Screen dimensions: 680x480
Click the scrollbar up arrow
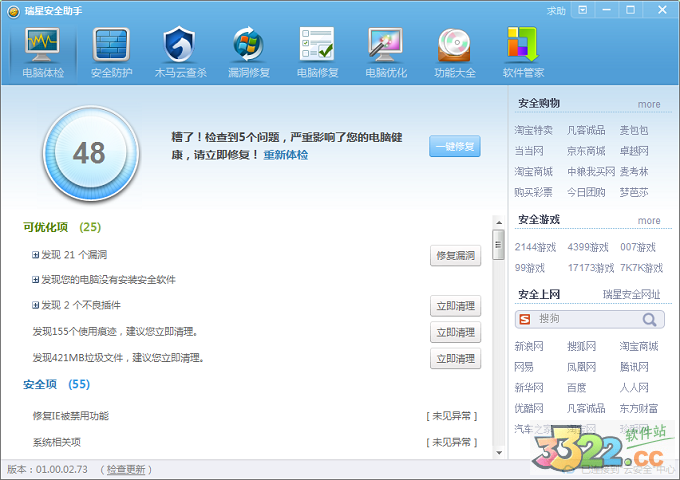tap(499, 222)
